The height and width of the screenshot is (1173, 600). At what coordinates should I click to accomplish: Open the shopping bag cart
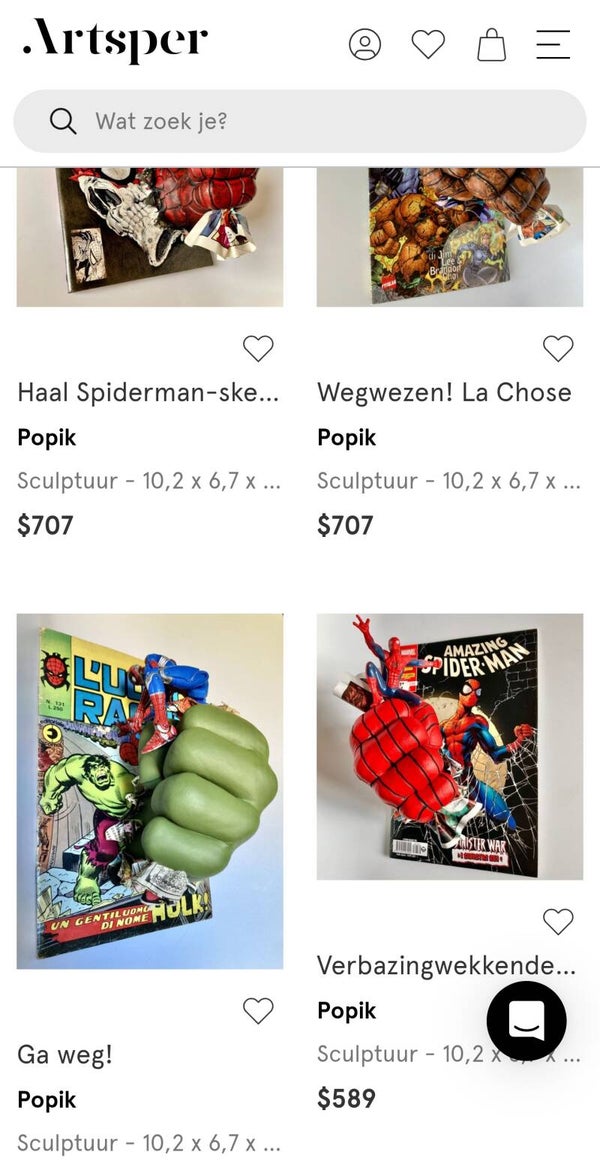click(492, 44)
